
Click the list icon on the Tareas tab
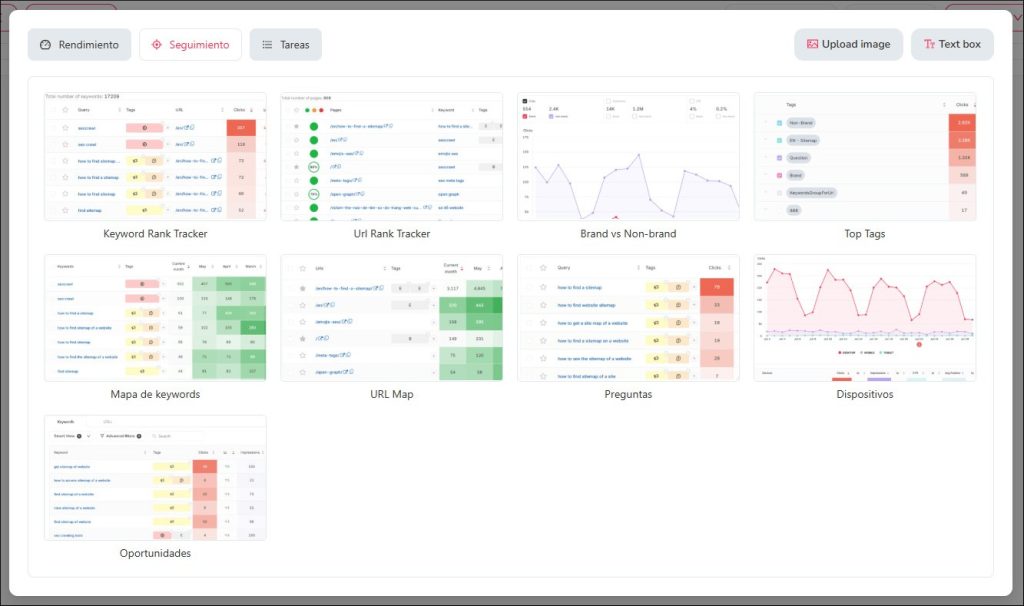[x=266, y=44]
